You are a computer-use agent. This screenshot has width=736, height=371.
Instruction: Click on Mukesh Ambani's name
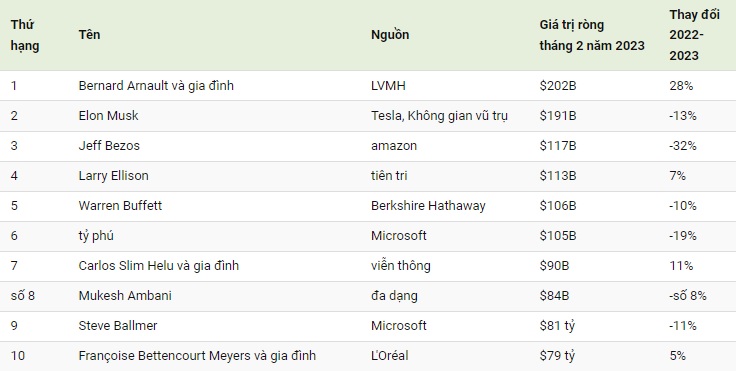(x=125, y=296)
